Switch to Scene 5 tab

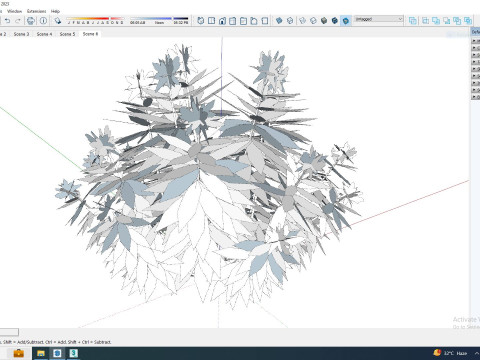(67, 34)
